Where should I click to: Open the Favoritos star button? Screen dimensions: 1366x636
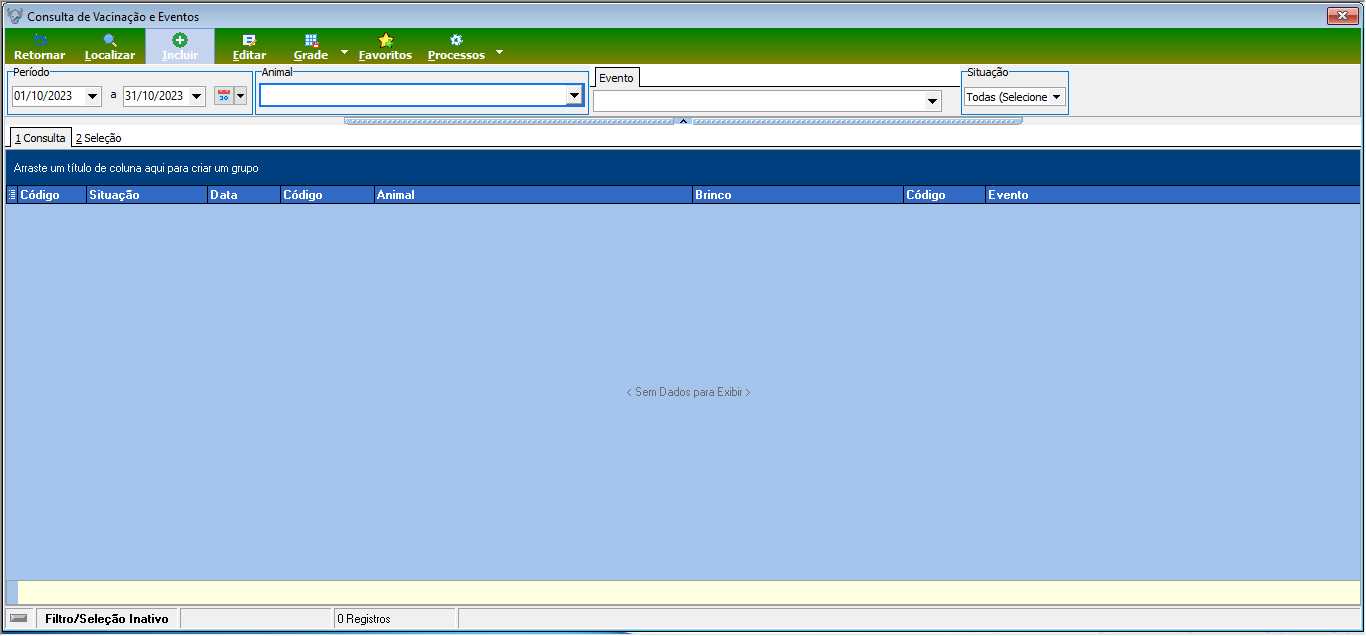tap(385, 47)
